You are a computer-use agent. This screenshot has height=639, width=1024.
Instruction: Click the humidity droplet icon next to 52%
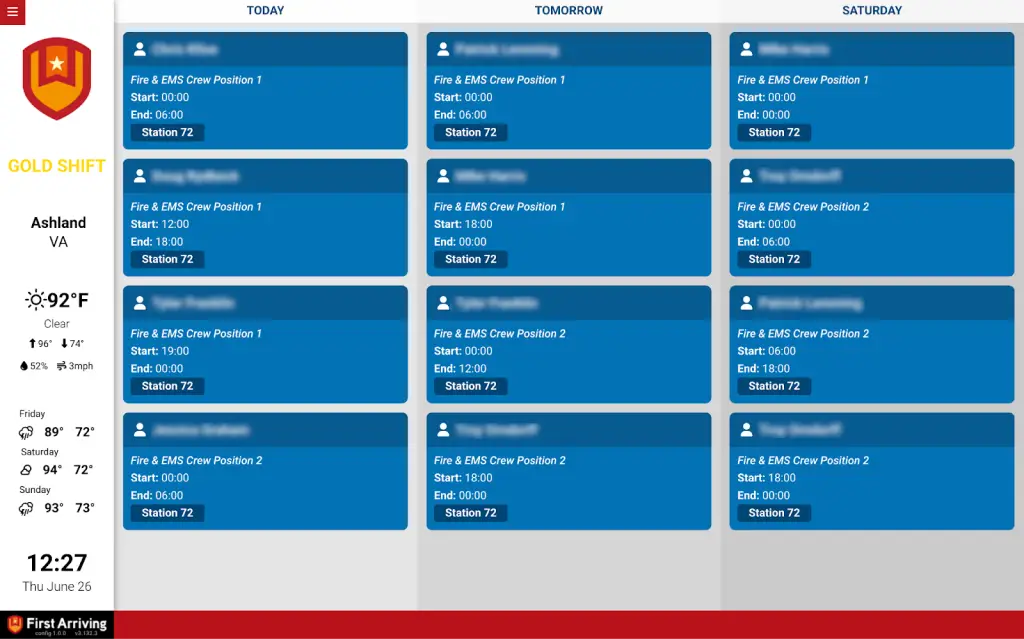24,366
